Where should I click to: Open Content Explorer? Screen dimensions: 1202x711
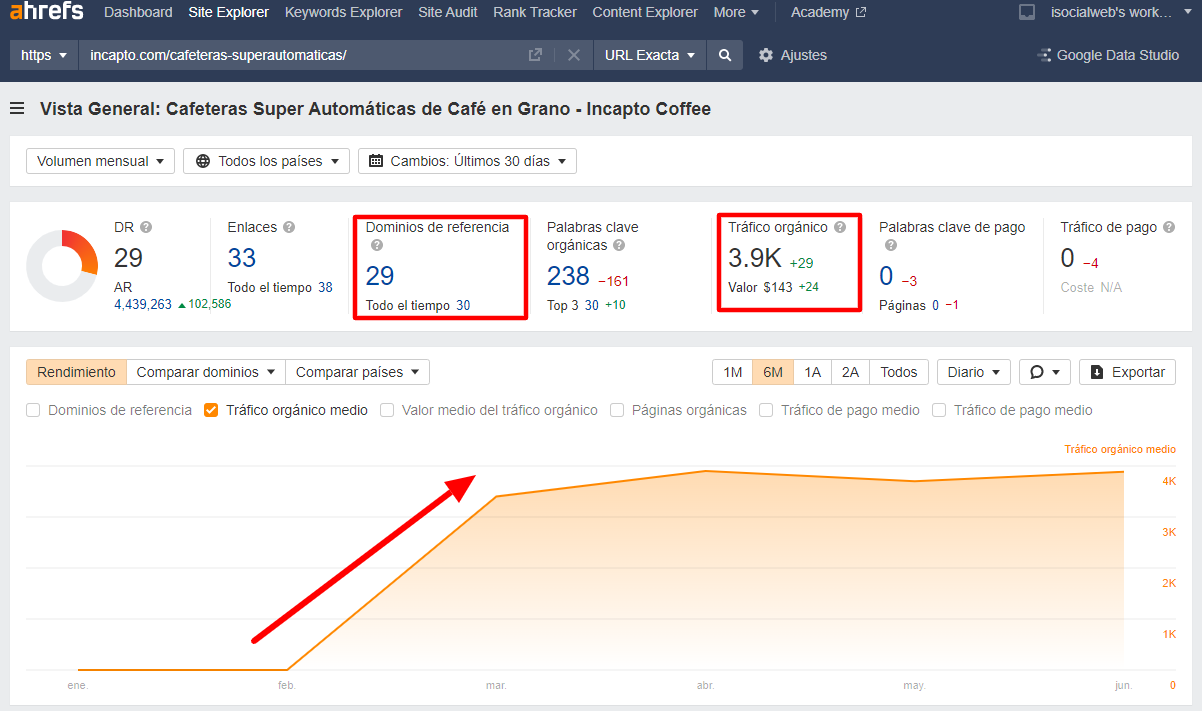tap(645, 12)
